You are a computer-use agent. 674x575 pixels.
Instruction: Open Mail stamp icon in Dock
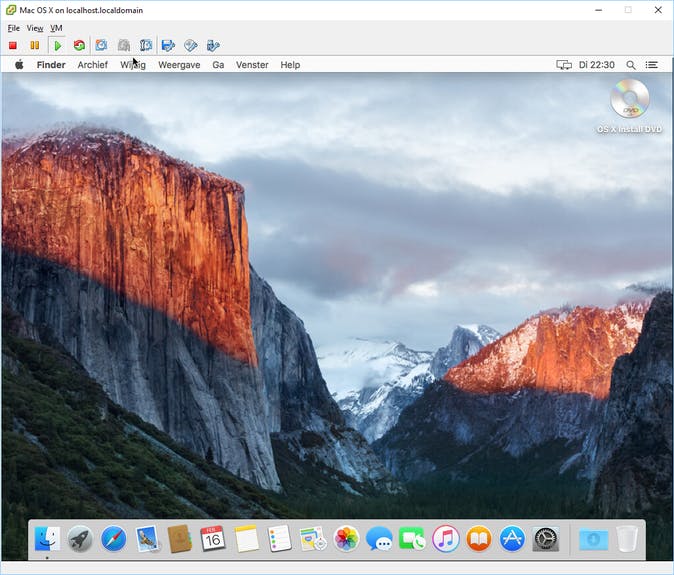147,539
